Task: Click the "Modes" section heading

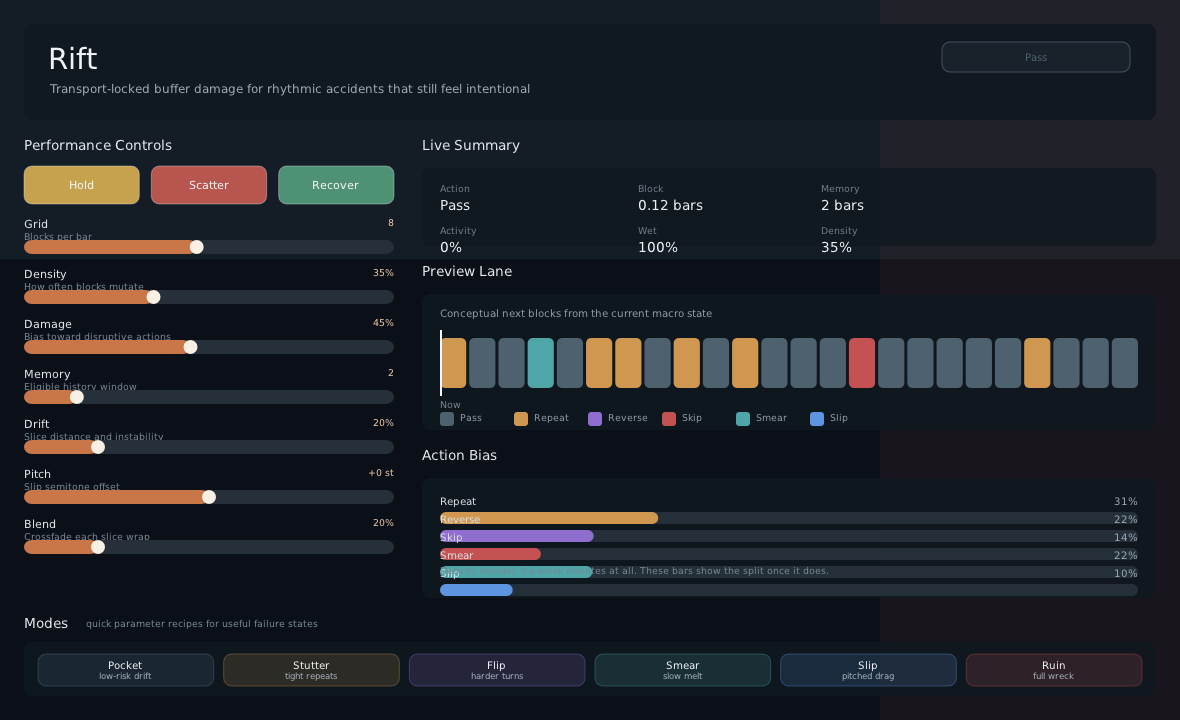Action: pos(46,623)
